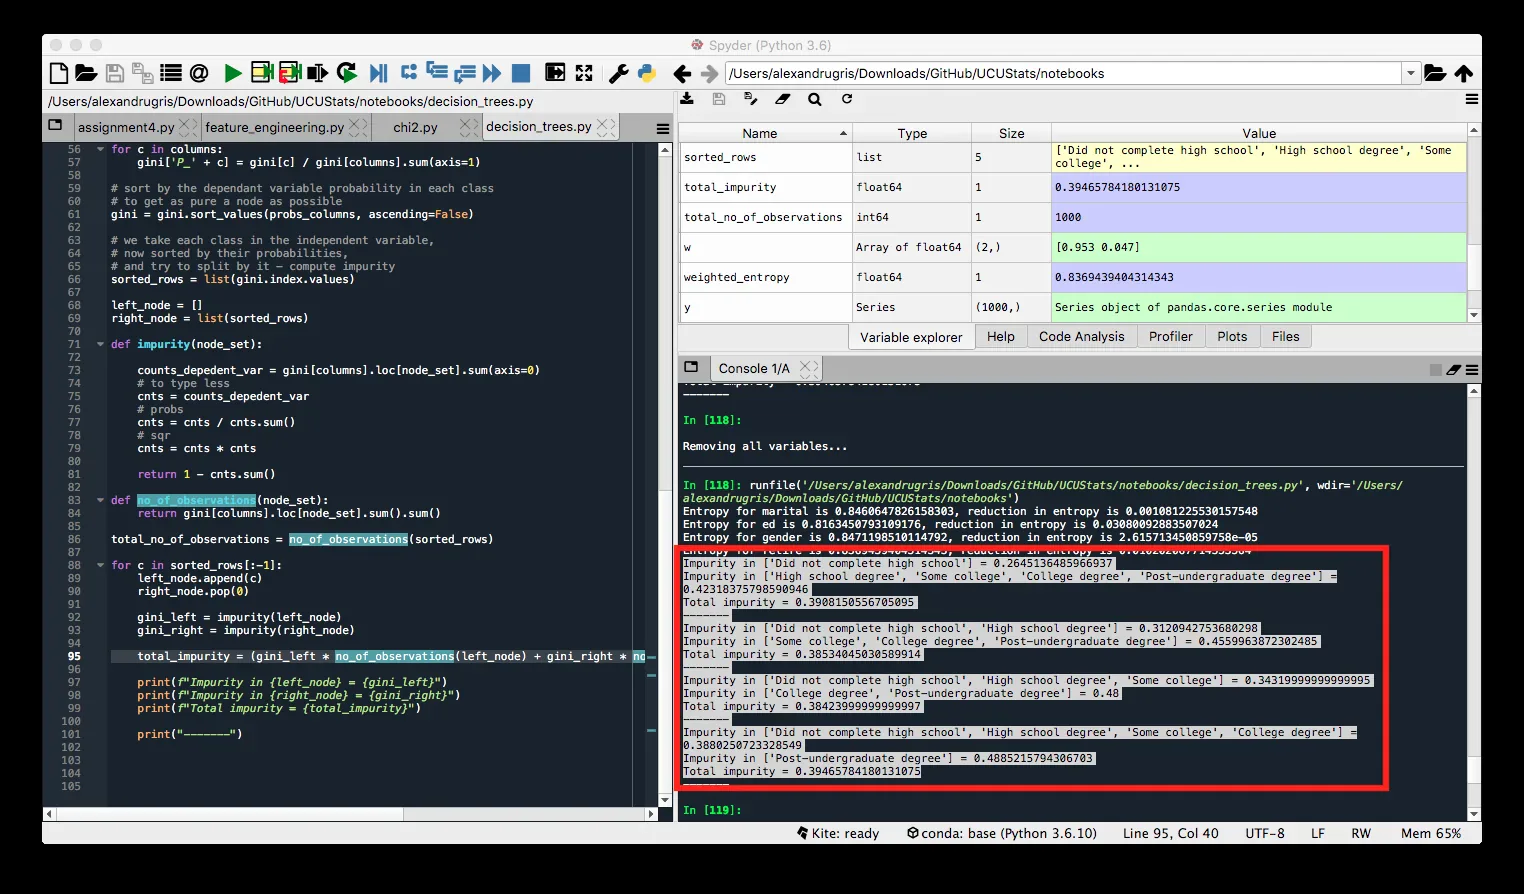The height and width of the screenshot is (894, 1524).
Task: Open the Files tab
Action: (1285, 337)
